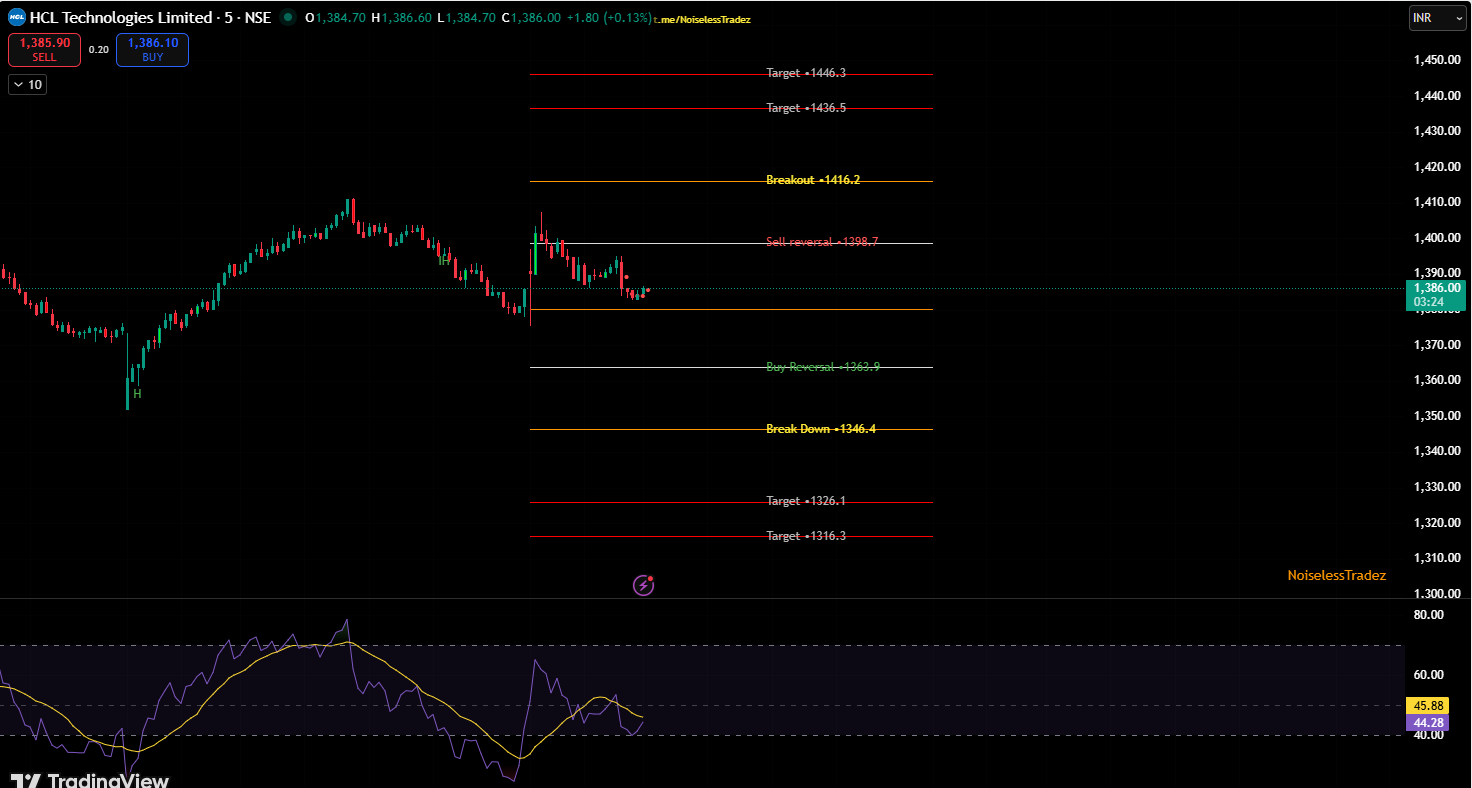Click 1,330.00 on the price scale
This screenshot has height=788, width=1472.
click(x=1436, y=487)
